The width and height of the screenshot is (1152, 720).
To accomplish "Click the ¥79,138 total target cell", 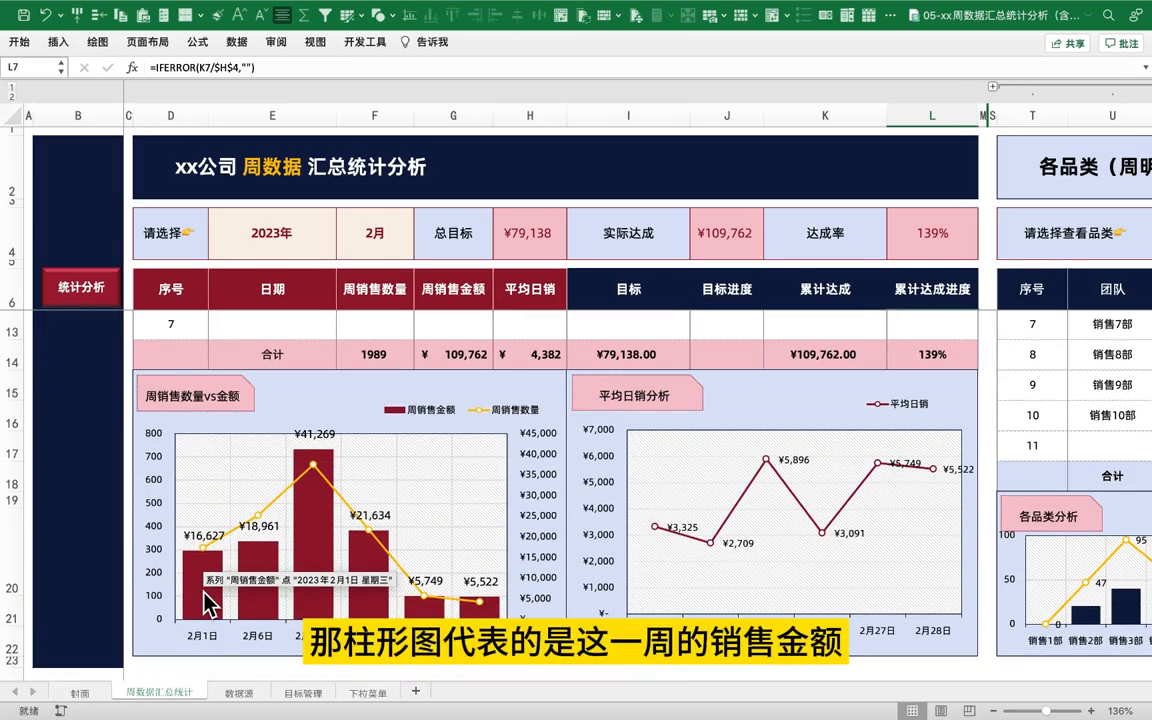I will click(529, 233).
